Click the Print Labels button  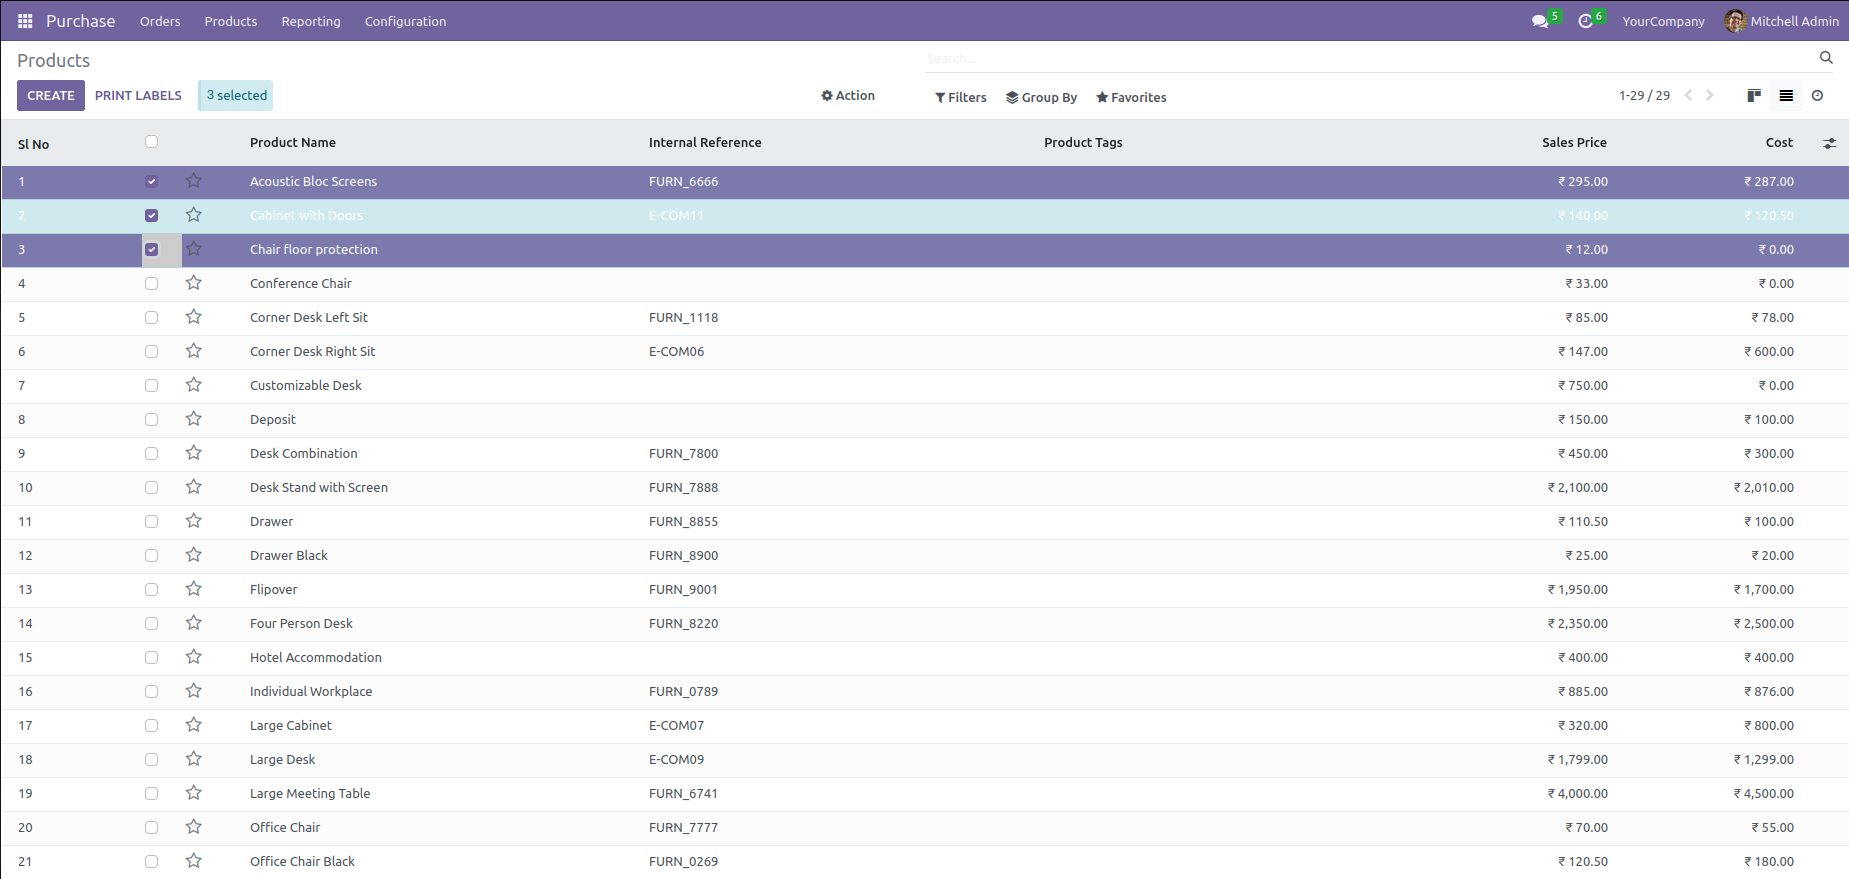click(138, 96)
